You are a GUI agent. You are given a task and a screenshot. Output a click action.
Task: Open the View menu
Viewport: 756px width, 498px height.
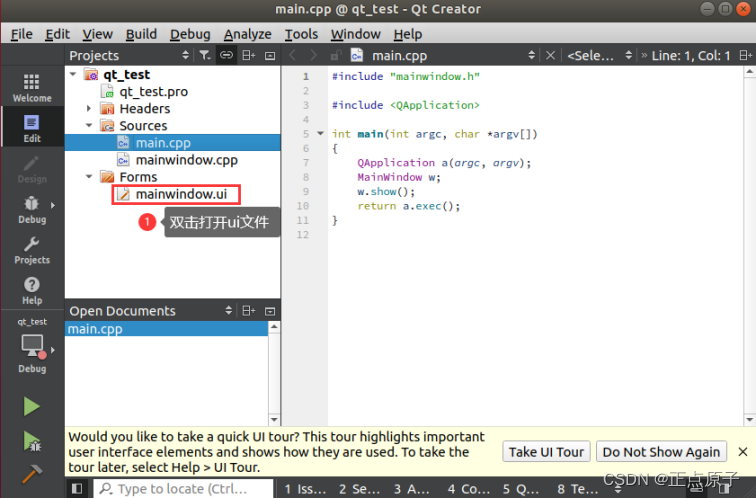tap(97, 34)
